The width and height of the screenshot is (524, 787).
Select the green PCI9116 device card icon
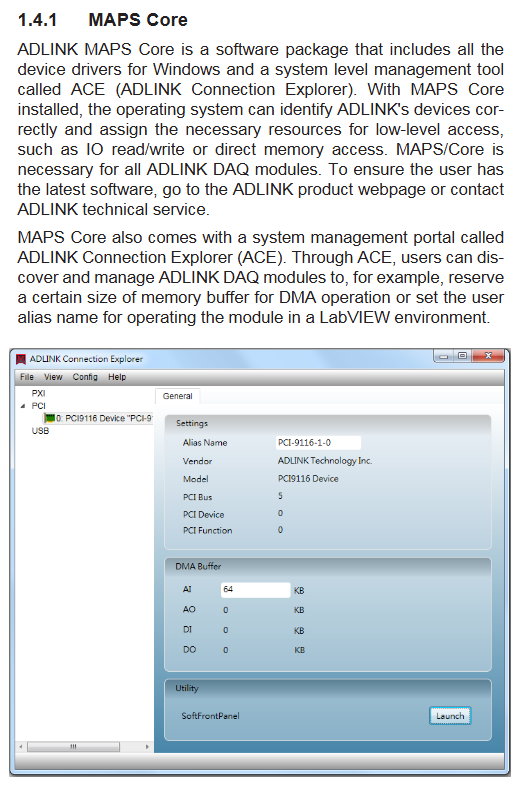(49, 418)
